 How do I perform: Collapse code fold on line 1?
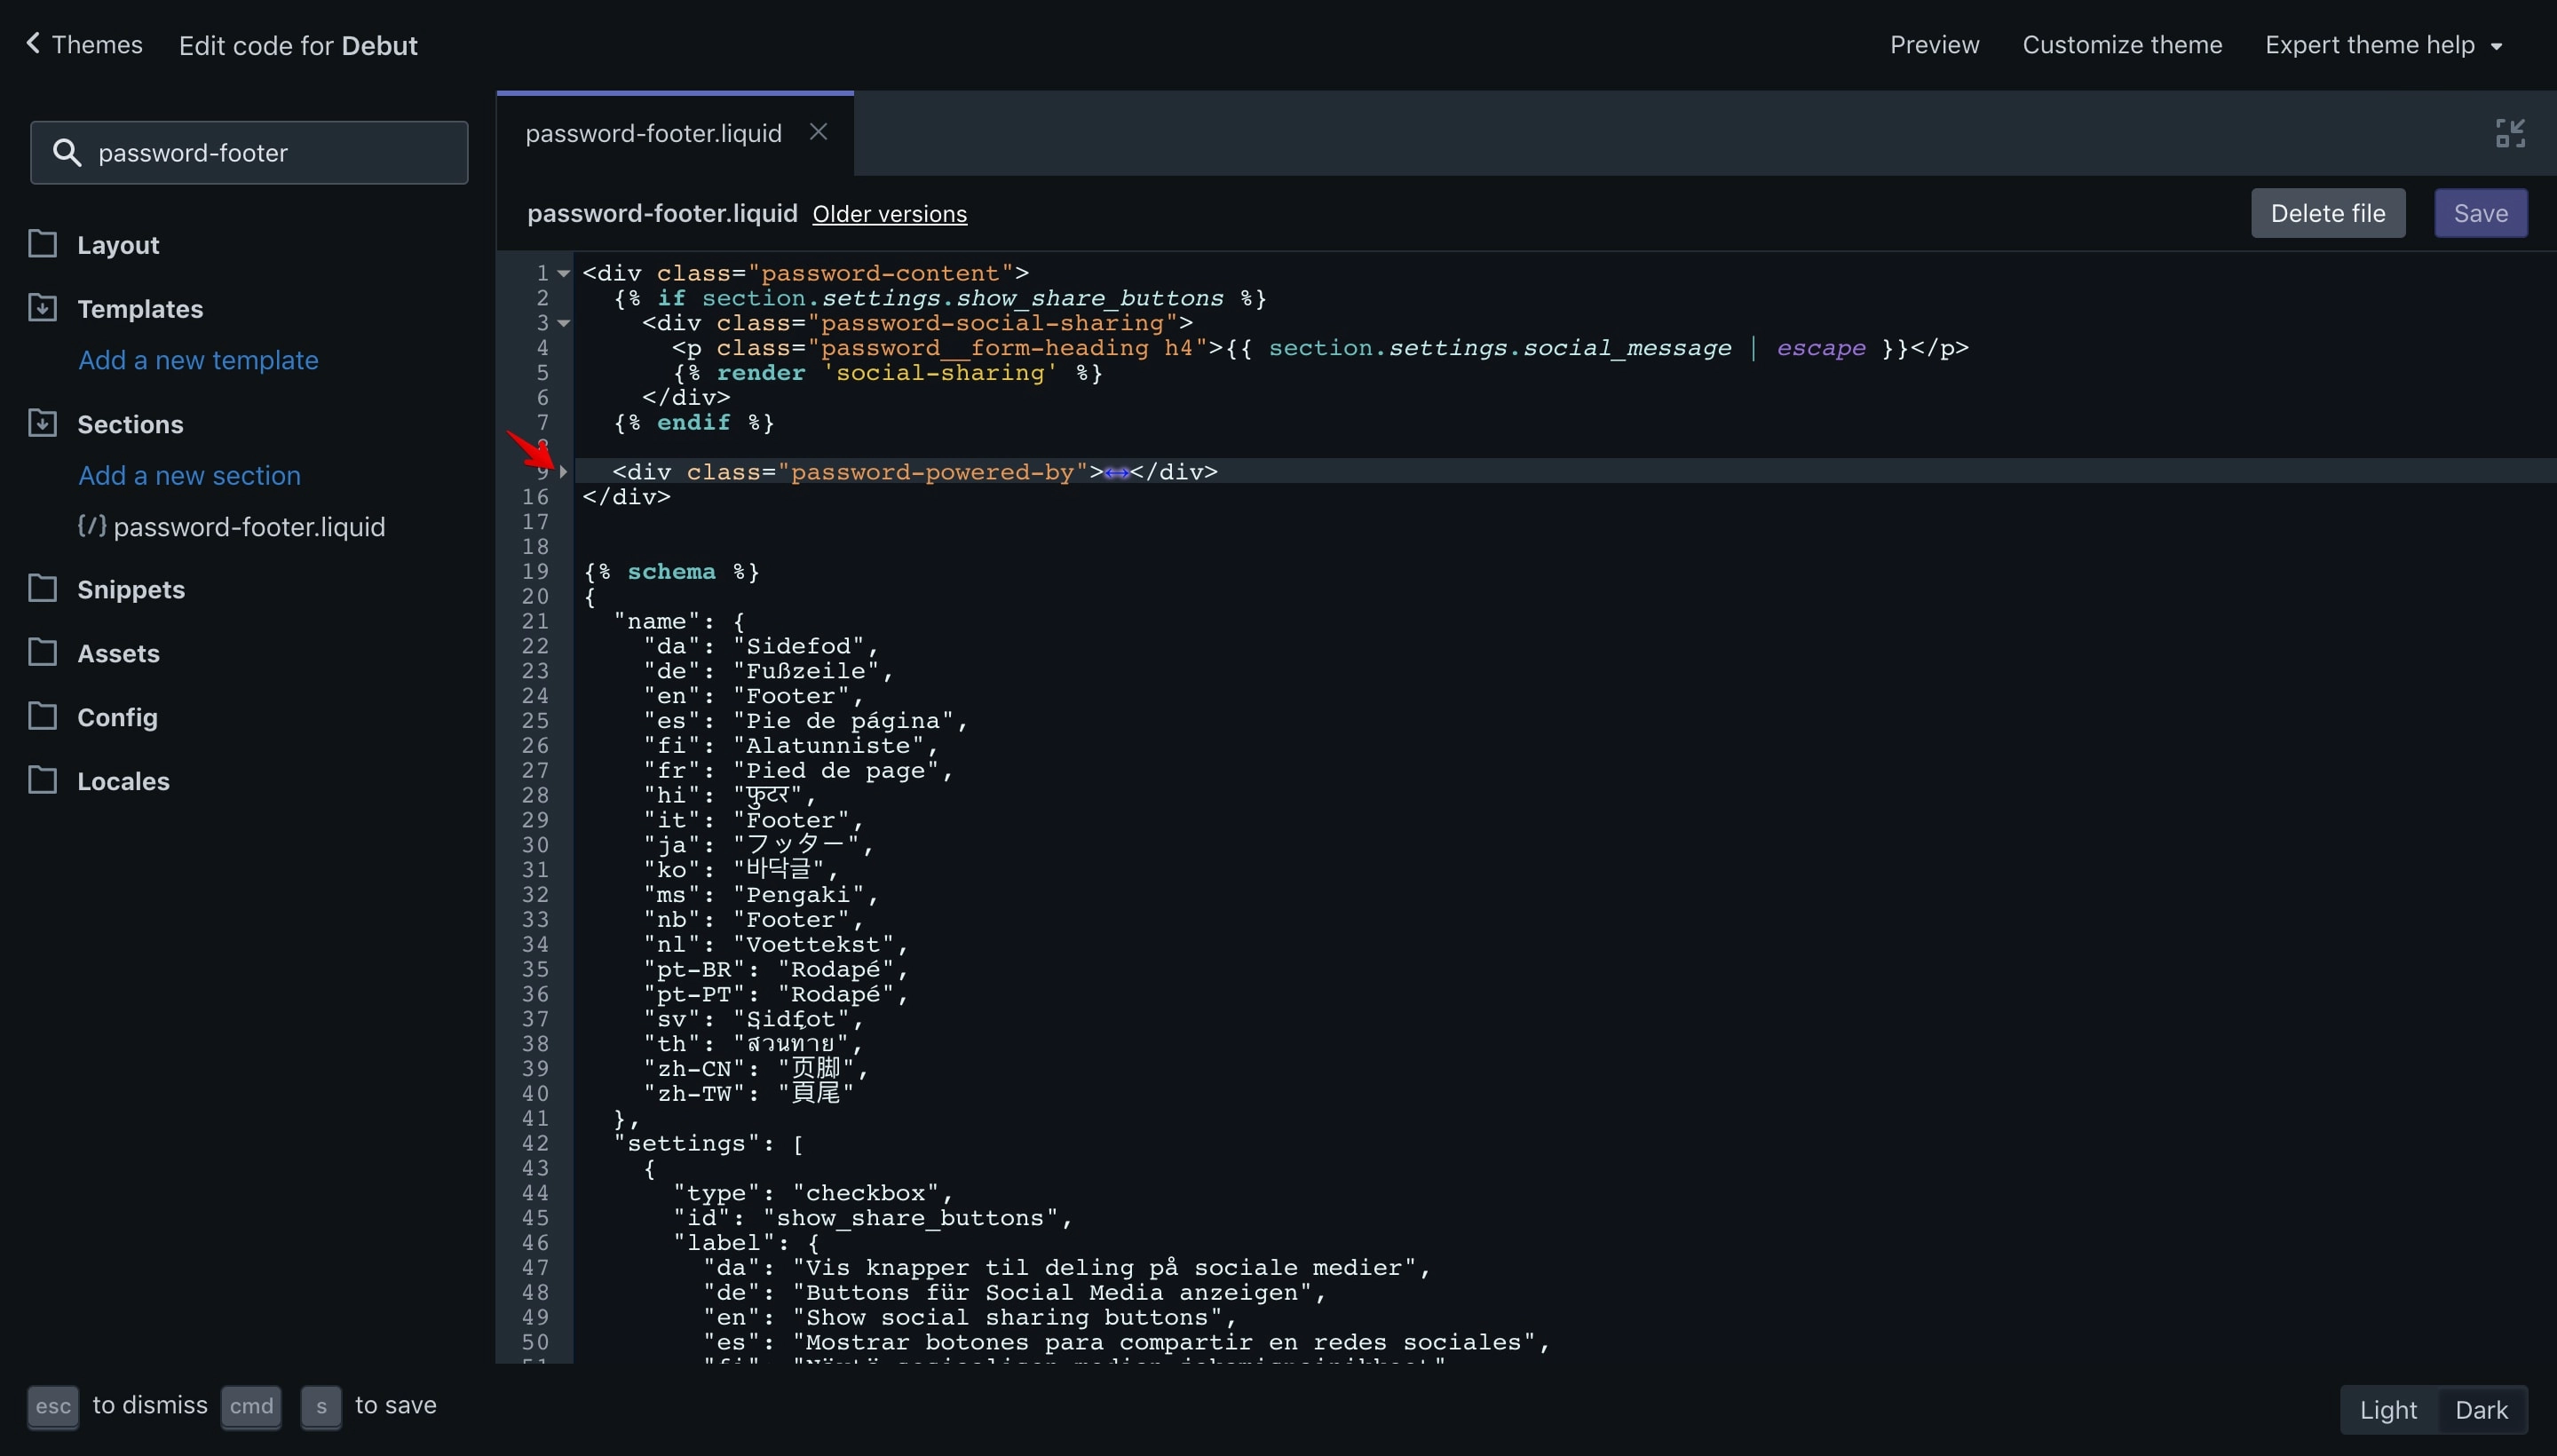tap(564, 273)
